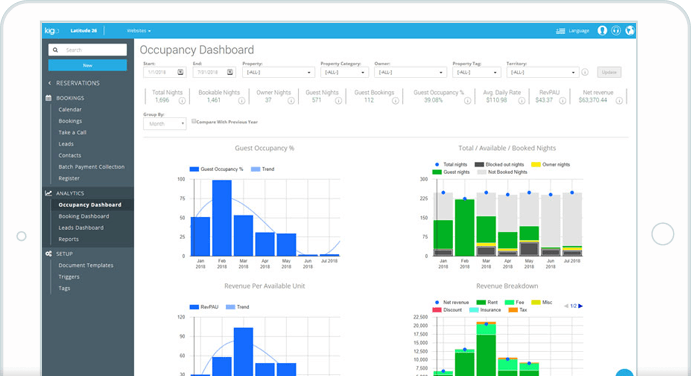Click info icon next to Total Nights
This screenshot has height=376, width=691.
[x=182, y=101]
